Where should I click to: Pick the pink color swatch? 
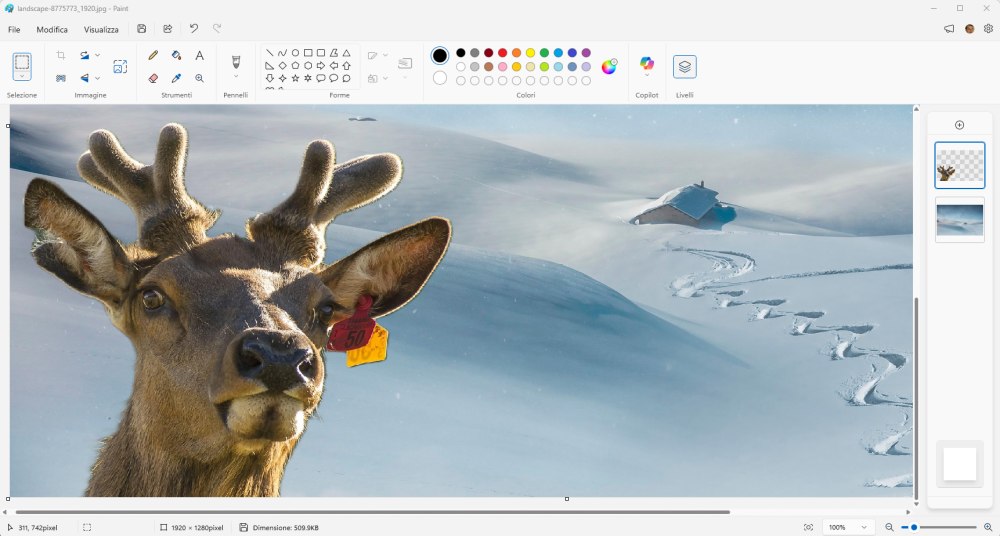click(503, 66)
